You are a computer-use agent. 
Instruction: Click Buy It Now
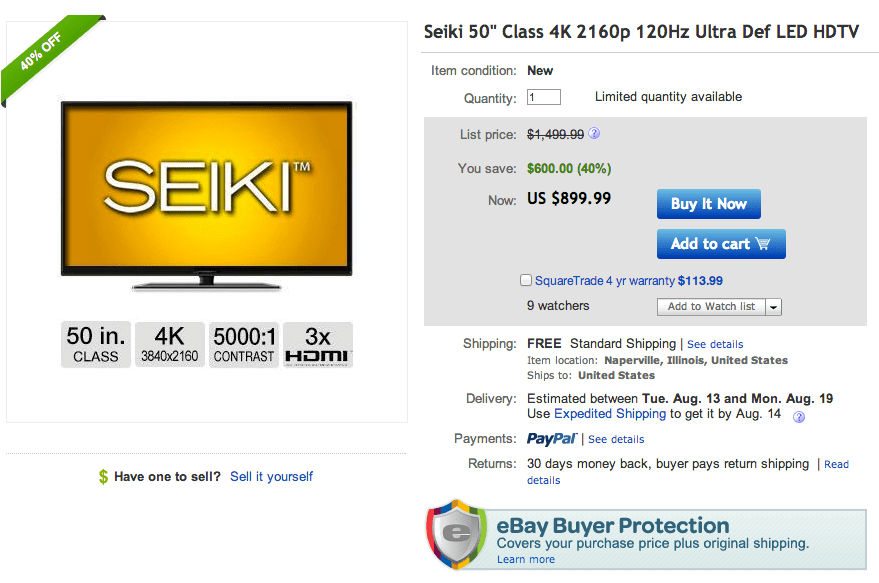pyautogui.click(x=708, y=203)
